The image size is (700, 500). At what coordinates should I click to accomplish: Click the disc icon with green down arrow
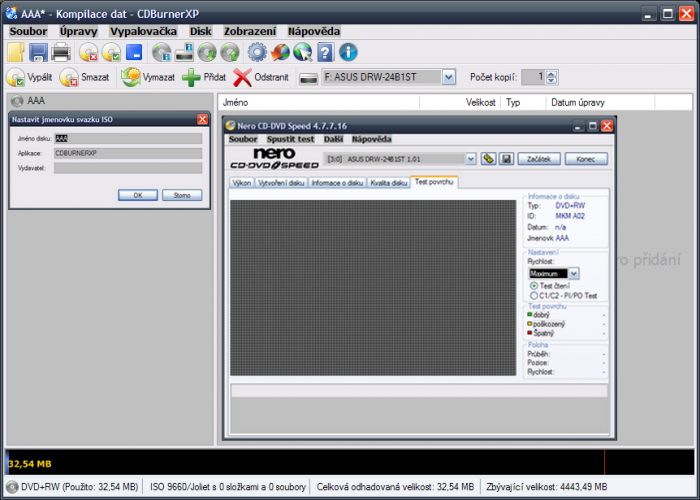[207, 52]
